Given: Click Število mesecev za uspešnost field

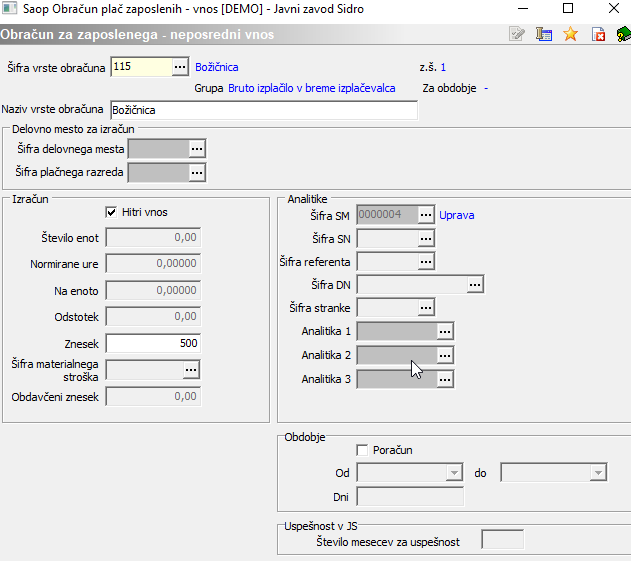Looking at the screenshot, I should click(x=502, y=541).
